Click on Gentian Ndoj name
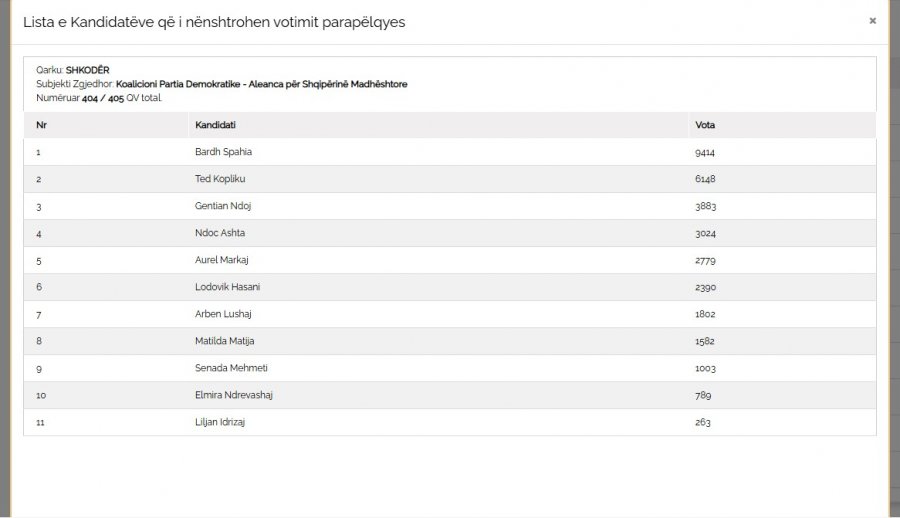 click(223, 206)
